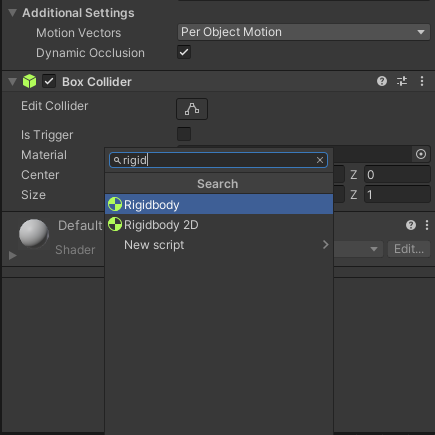Screen dimensions: 435x435
Task: Collapse the Additional Settings section
Action: coord(12,13)
